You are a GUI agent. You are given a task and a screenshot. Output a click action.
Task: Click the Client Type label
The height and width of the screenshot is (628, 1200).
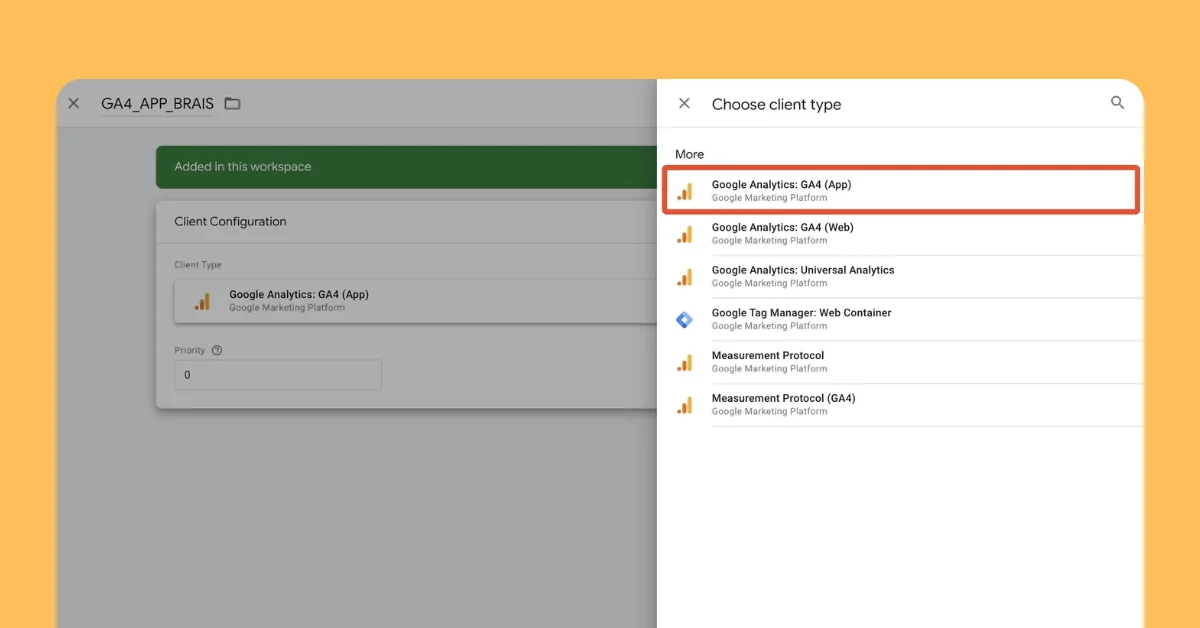tap(198, 265)
